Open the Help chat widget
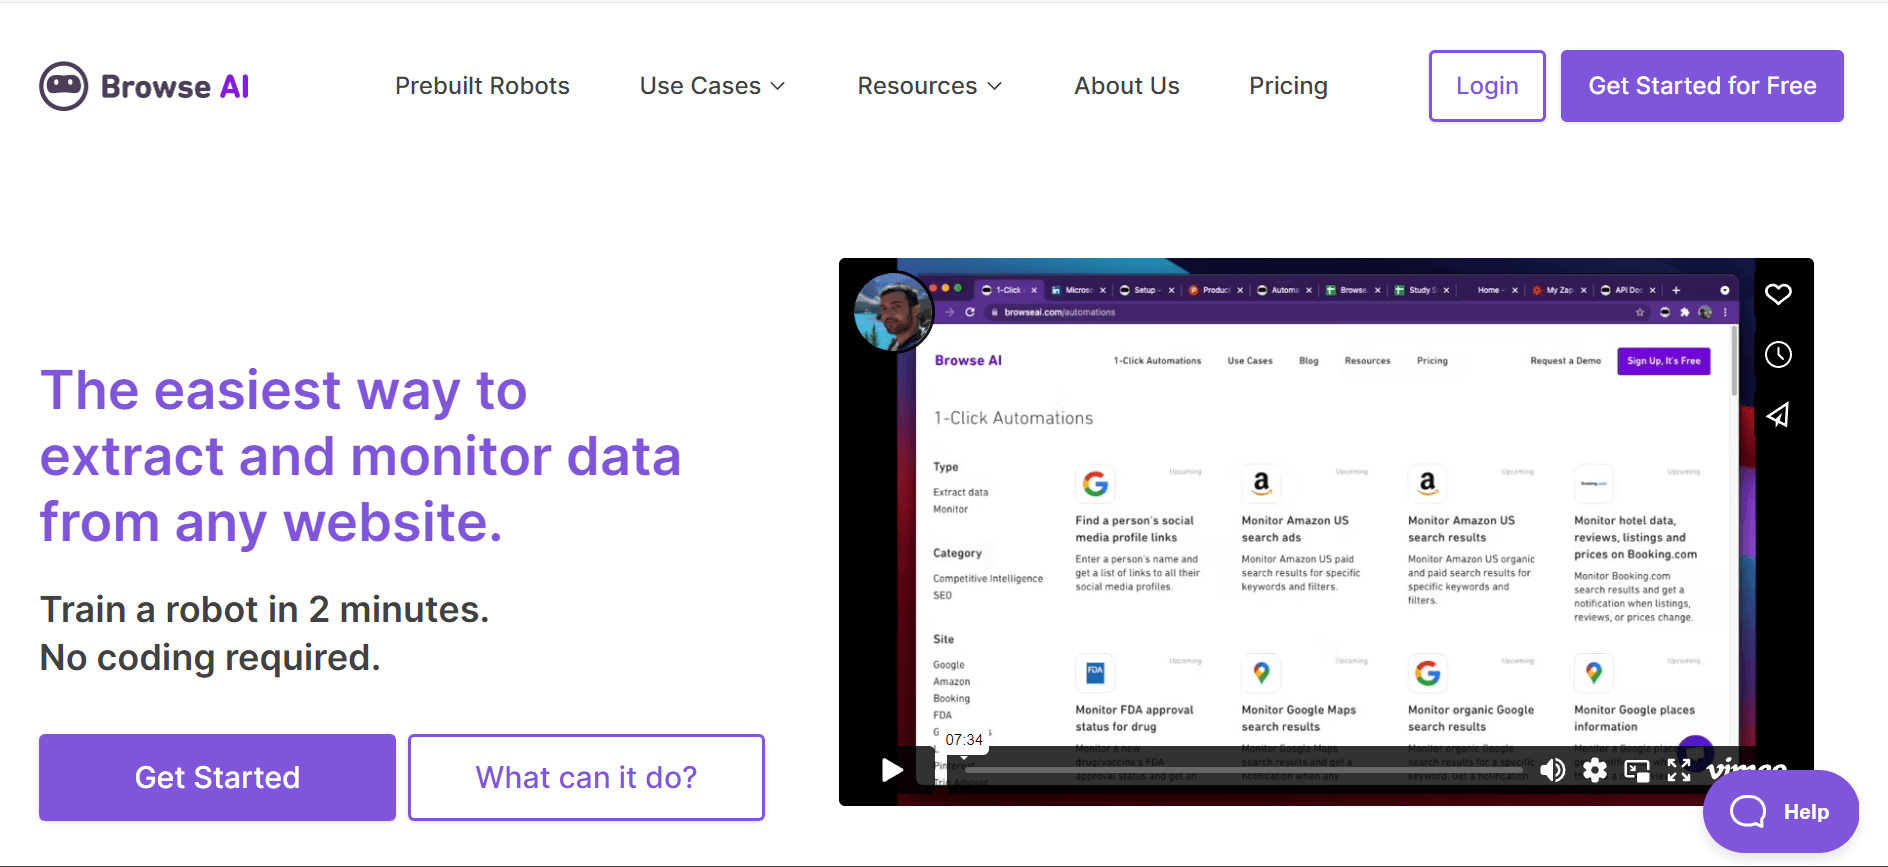 click(1780, 811)
